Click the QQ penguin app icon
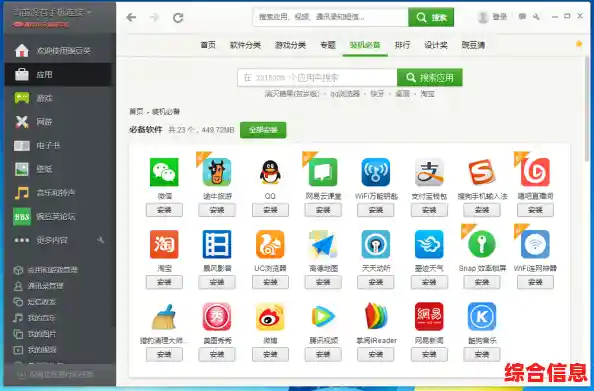Viewport: 594px width, 391px height. (x=270, y=172)
